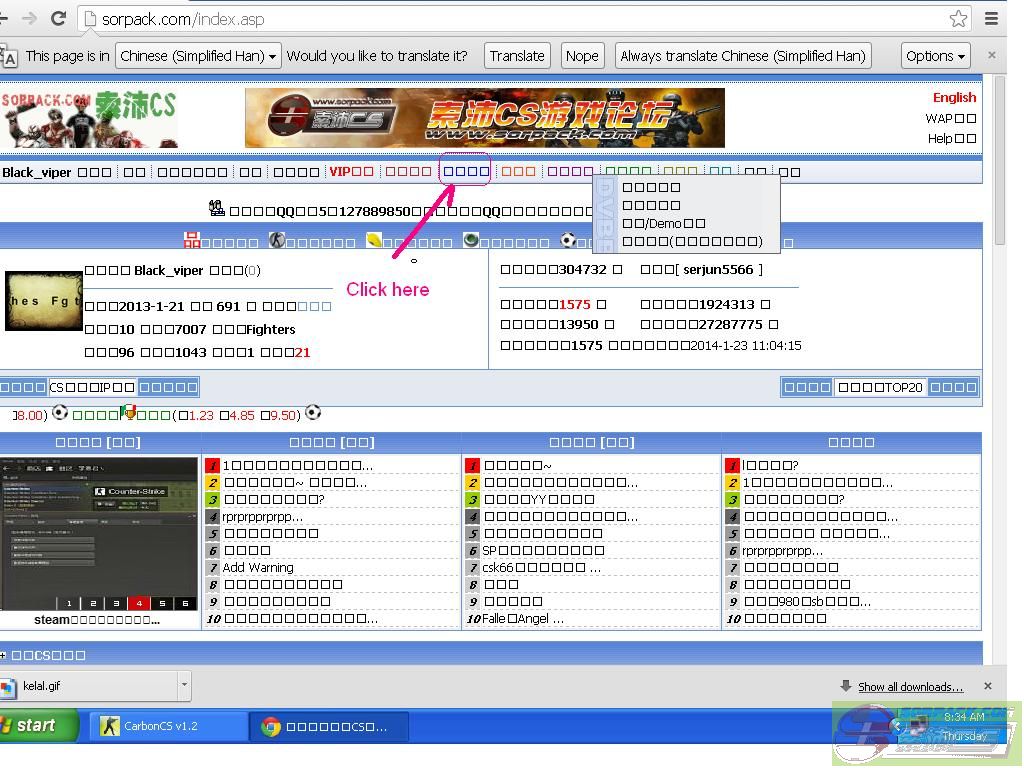Screen dimensions: 1024x768
Task: Expand the CS section with plus icon
Action: click(4, 656)
